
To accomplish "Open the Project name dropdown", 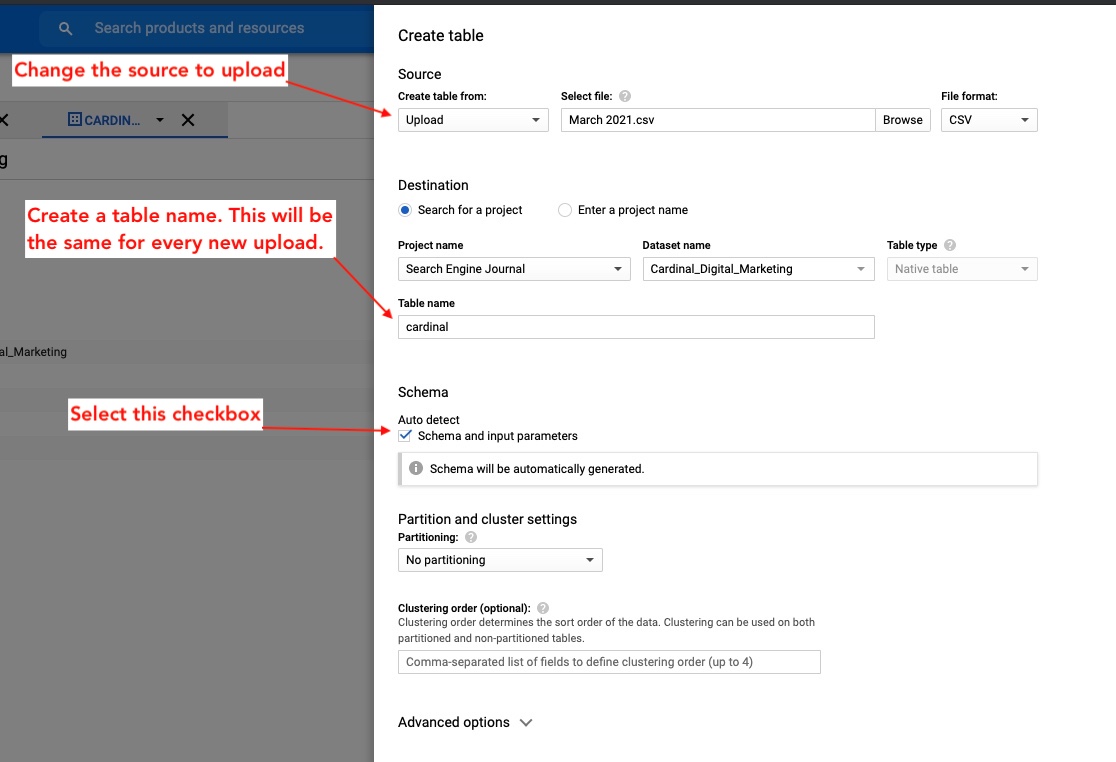I will [x=514, y=269].
